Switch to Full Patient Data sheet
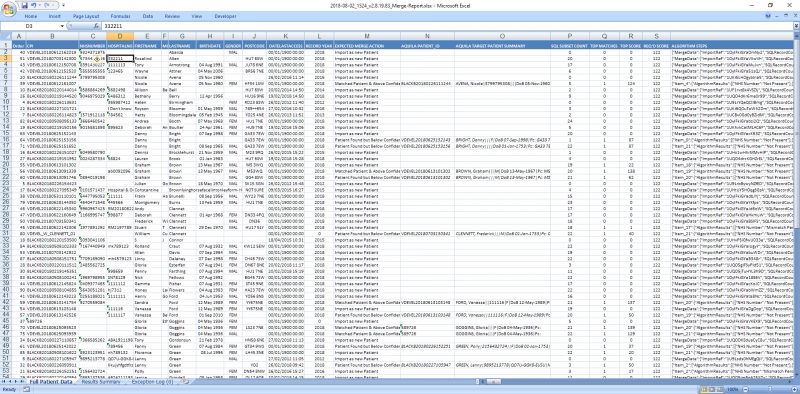Viewport: 800px width, 394px height. tap(51, 382)
